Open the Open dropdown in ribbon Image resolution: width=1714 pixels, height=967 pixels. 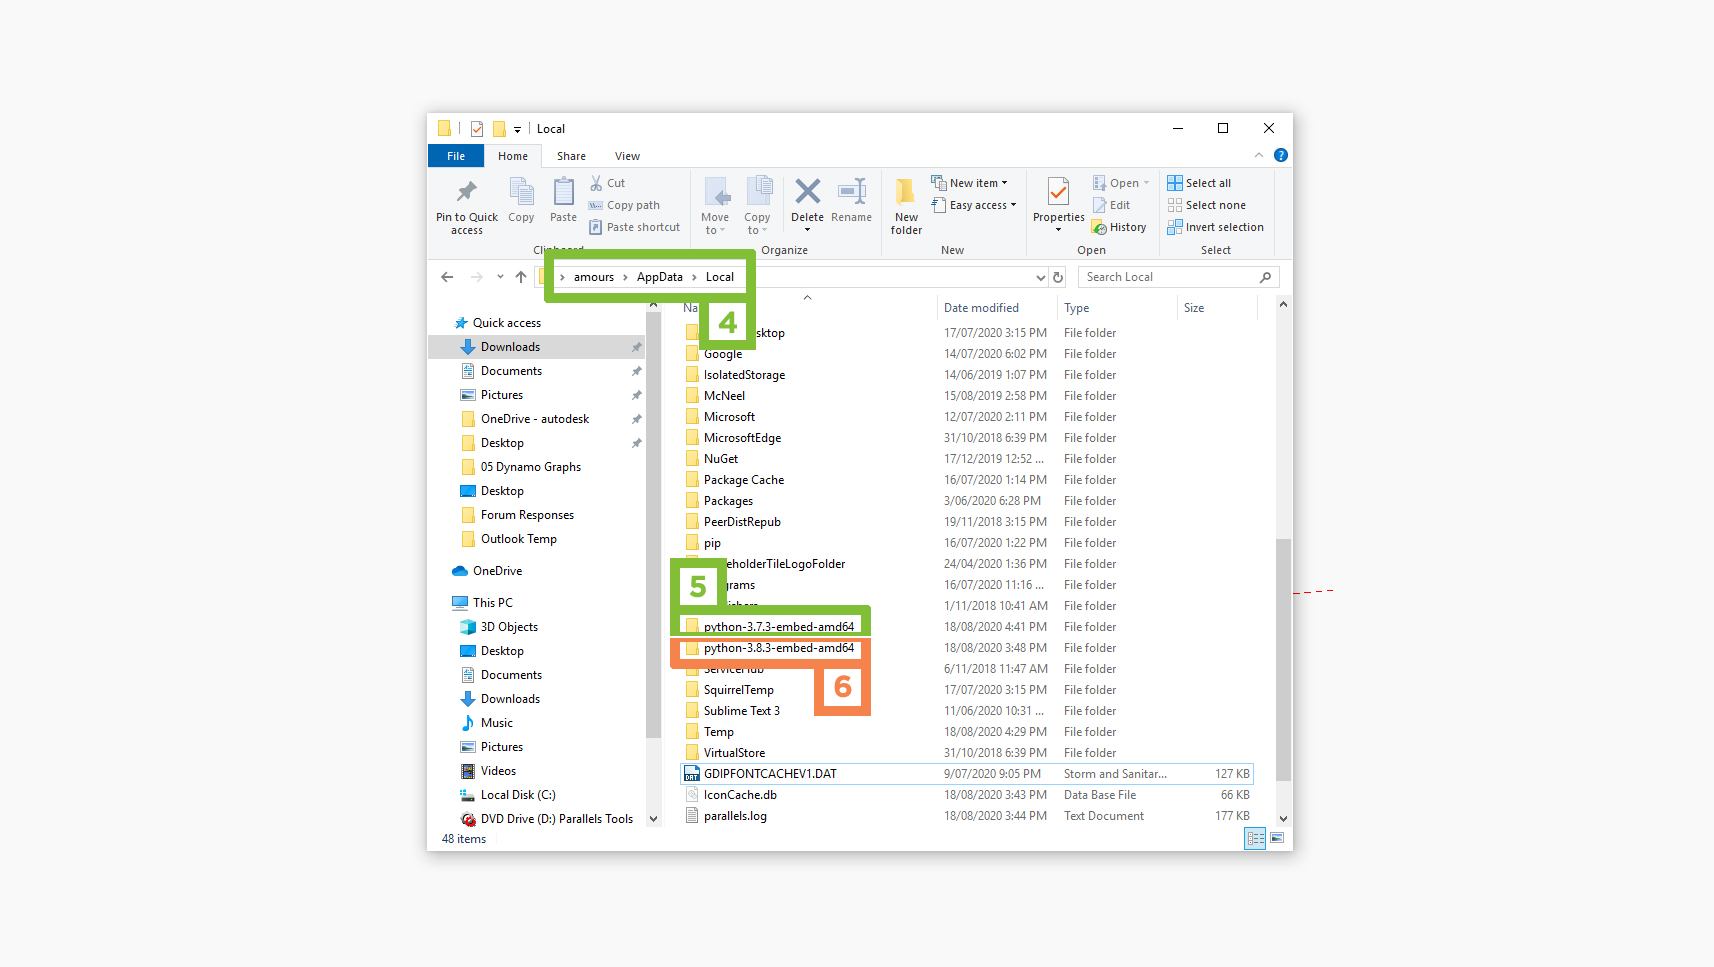(1121, 183)
